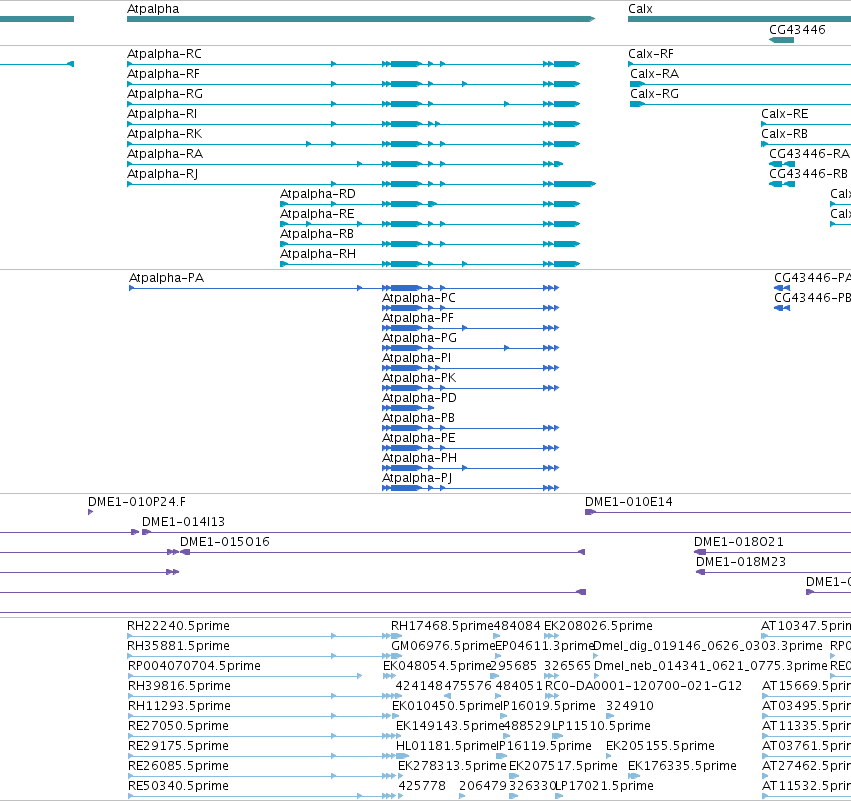Image resolution: width=851 pixels, height=801 pixels.
Task: Select the DME1-010P24.F BAC label
Action: click(137, 502)
